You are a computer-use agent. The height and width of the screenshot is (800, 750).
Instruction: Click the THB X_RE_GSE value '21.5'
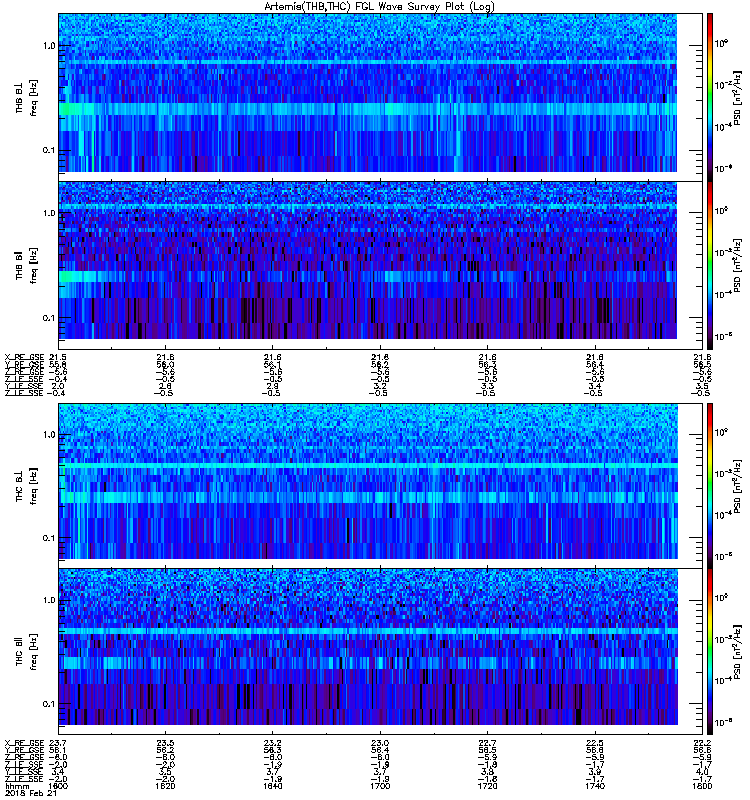click(x=58, y=358)
